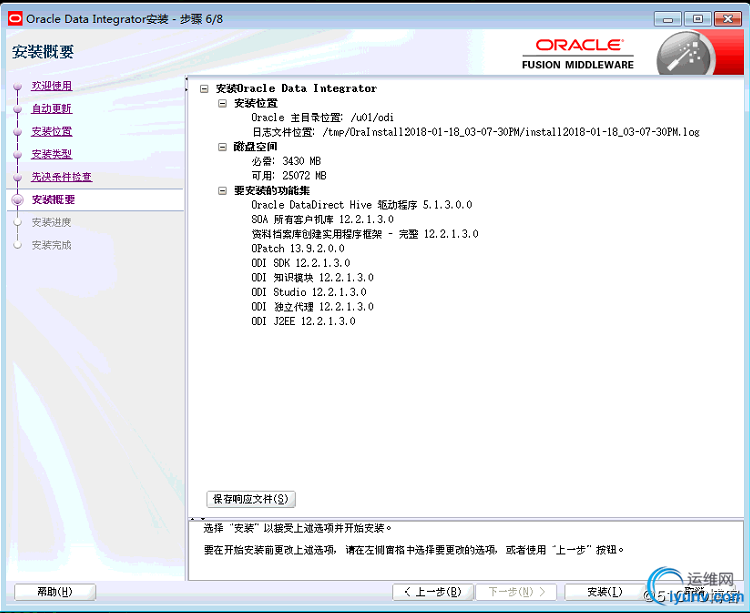Click 保存响应文件(S) button

click(251, 499)
